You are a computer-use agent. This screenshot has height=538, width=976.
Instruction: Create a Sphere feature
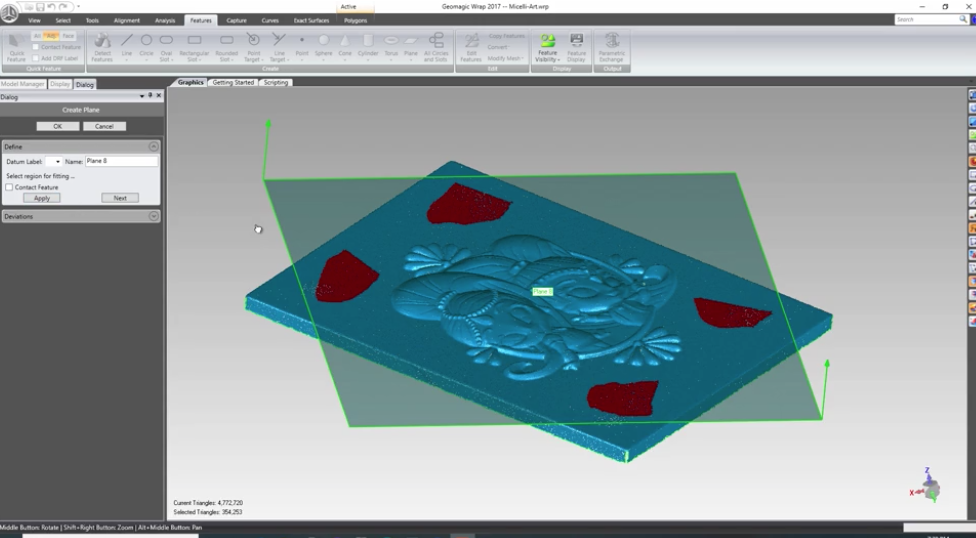tap(324, 47)
